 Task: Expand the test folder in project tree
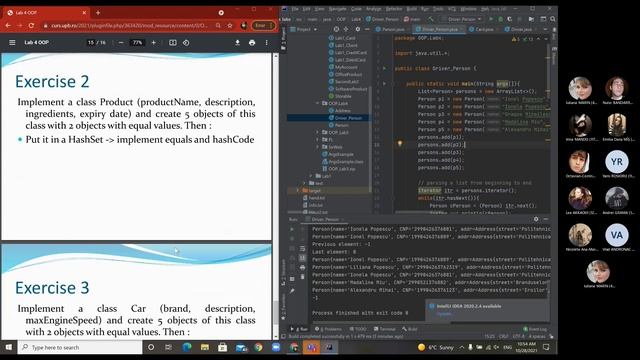coord(304,183)
